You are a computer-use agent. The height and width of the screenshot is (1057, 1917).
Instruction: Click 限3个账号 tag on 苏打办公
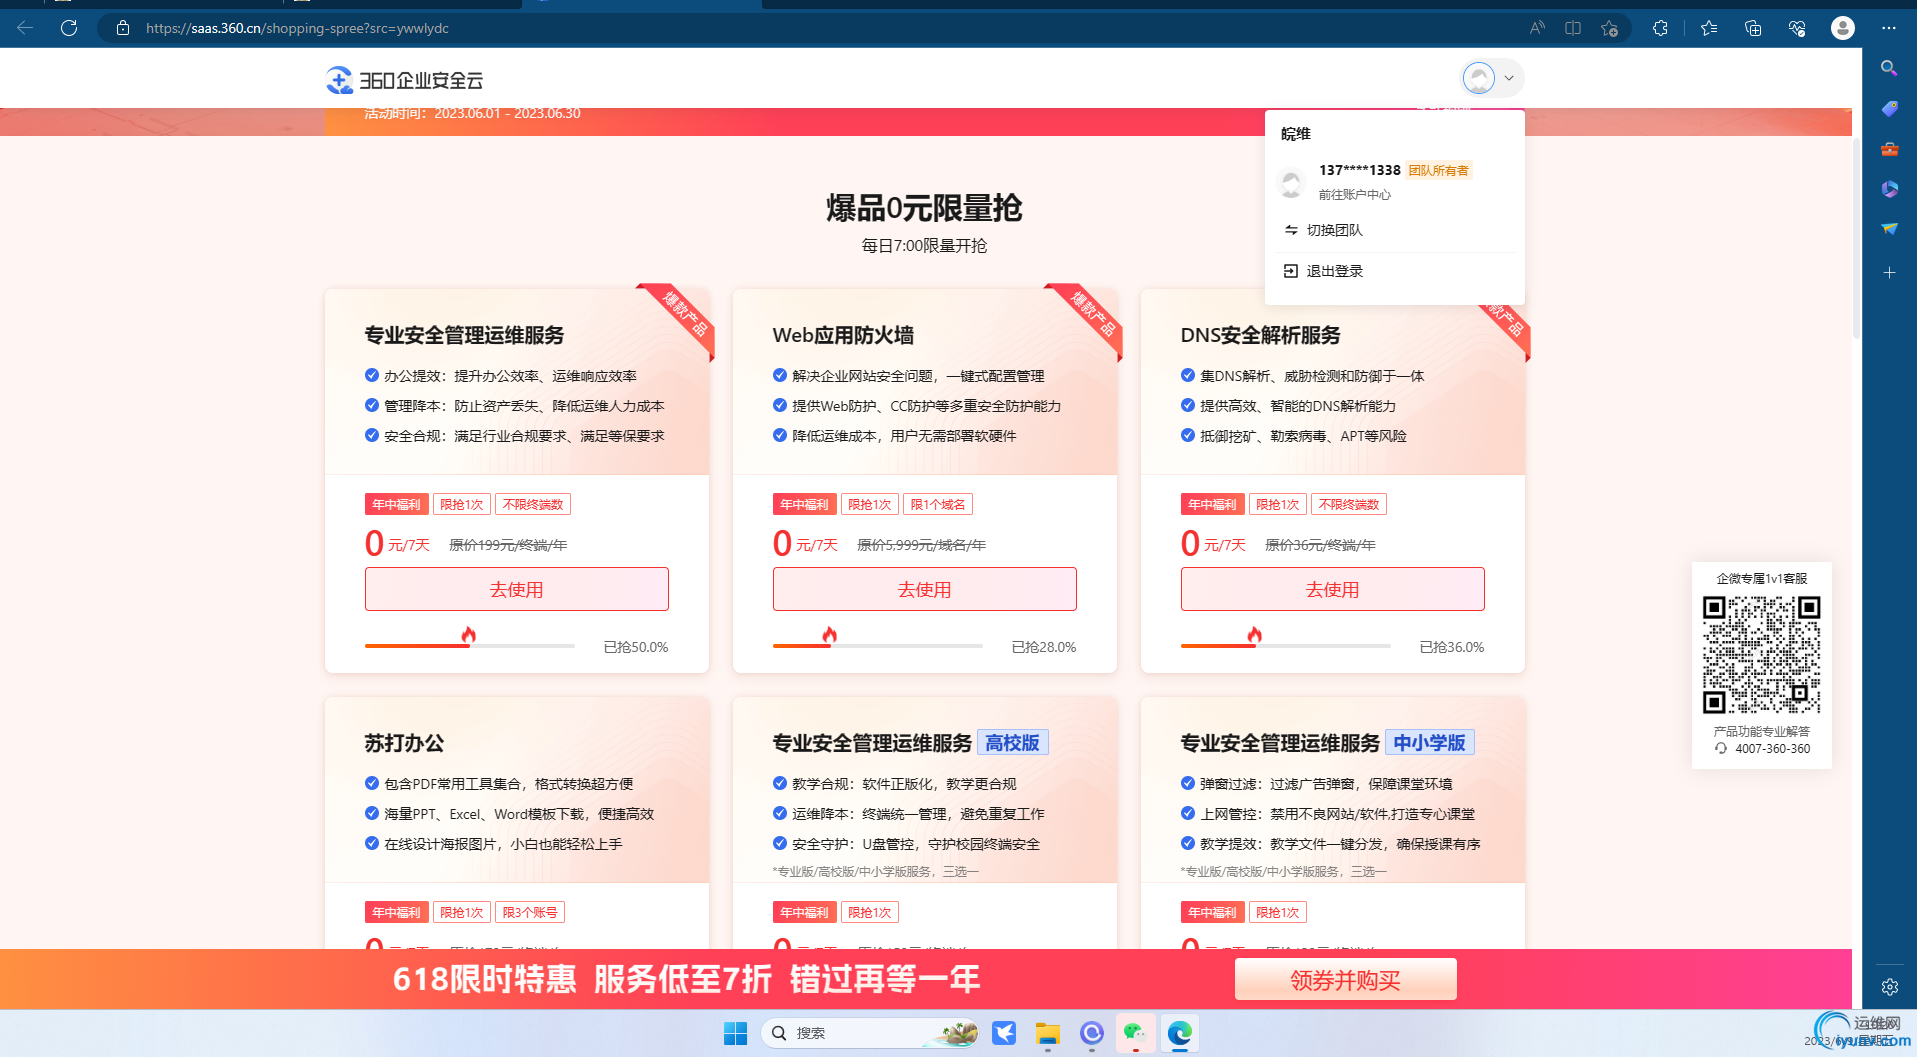tap(529, 913)
